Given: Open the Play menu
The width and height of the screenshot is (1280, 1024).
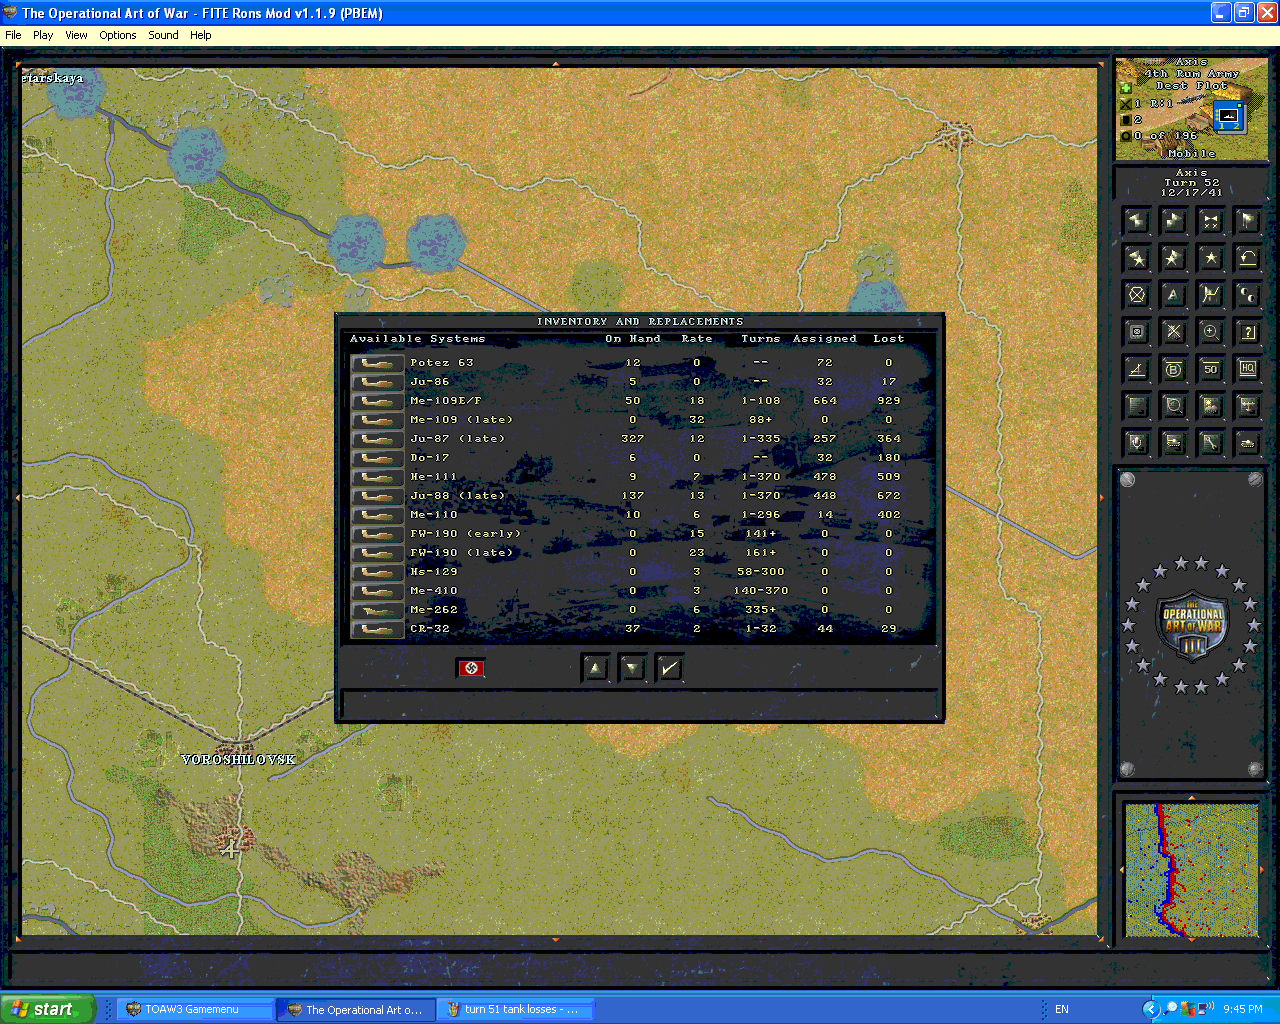Looking at the screenshot, I should 43,35.
